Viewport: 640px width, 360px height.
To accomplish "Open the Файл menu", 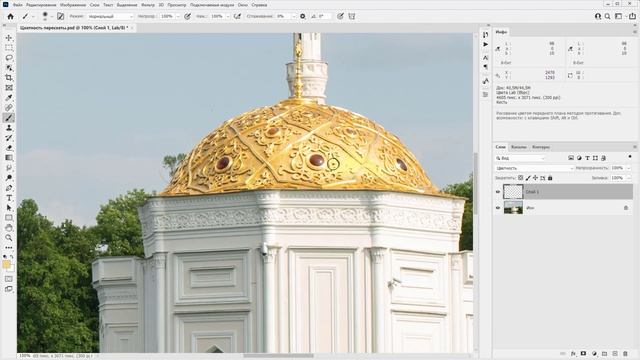I will [x=17, y=5].
